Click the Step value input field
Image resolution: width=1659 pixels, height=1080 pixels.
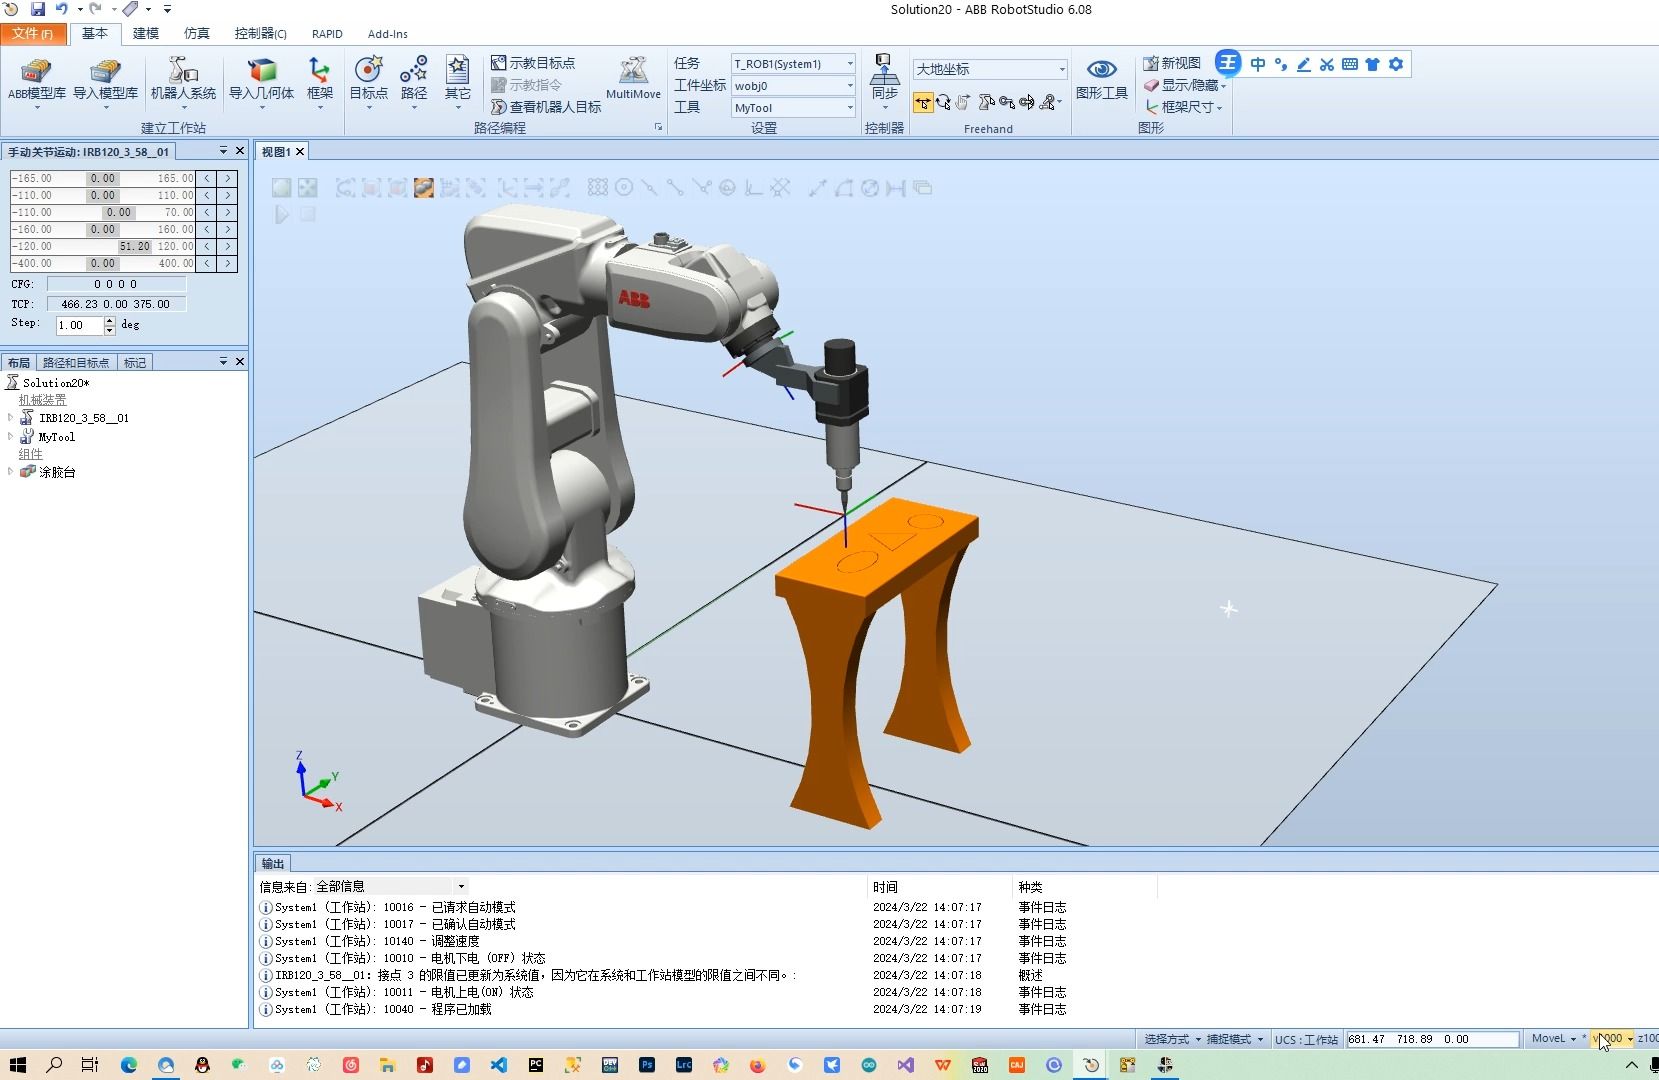[79, 325]
